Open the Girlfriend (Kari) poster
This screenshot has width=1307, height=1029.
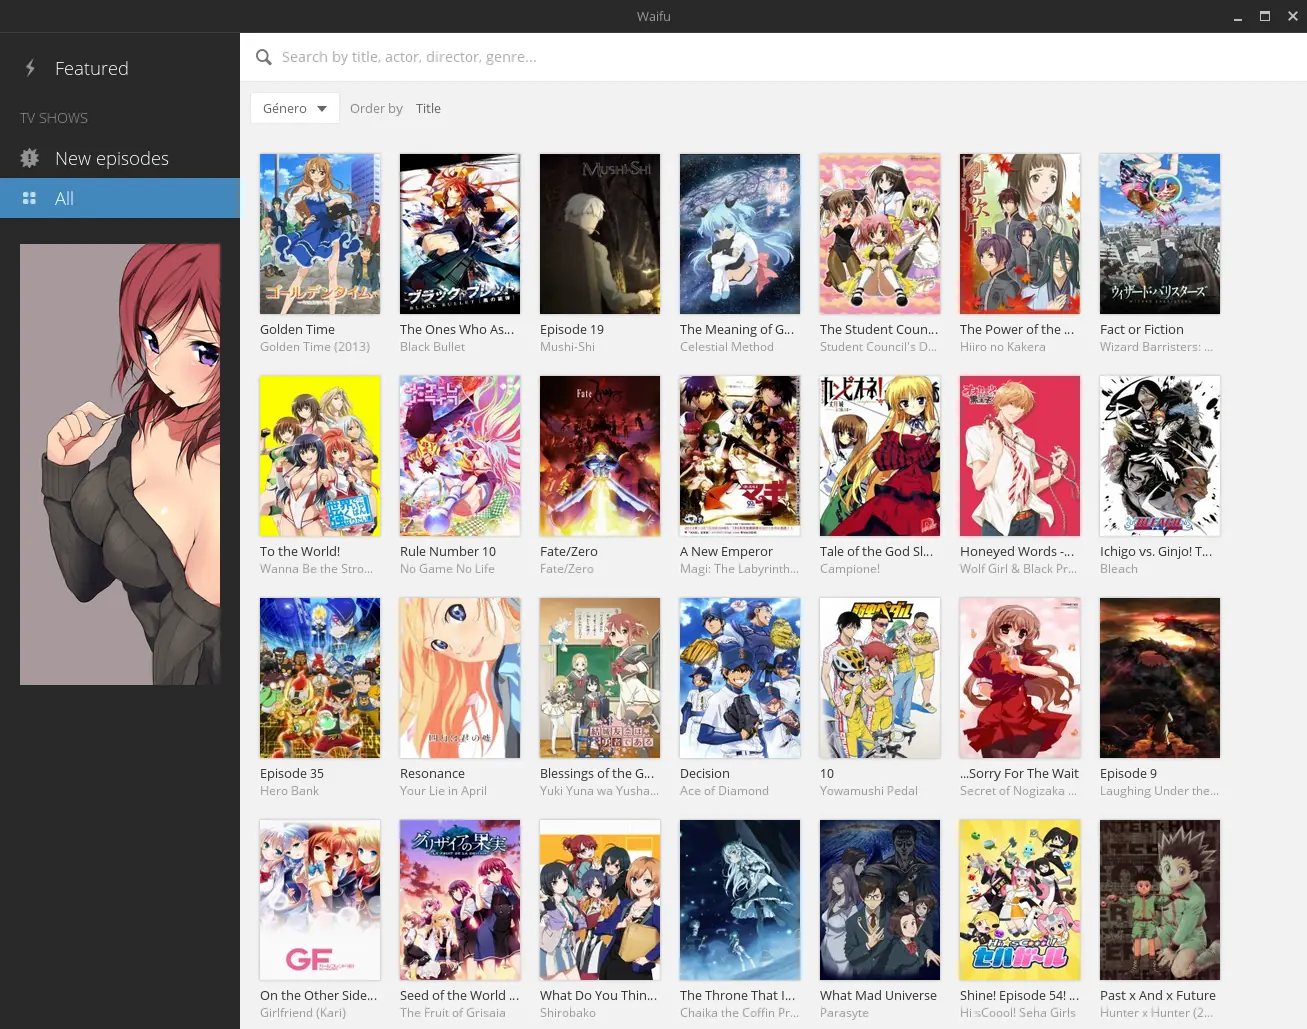pos(320,900)
